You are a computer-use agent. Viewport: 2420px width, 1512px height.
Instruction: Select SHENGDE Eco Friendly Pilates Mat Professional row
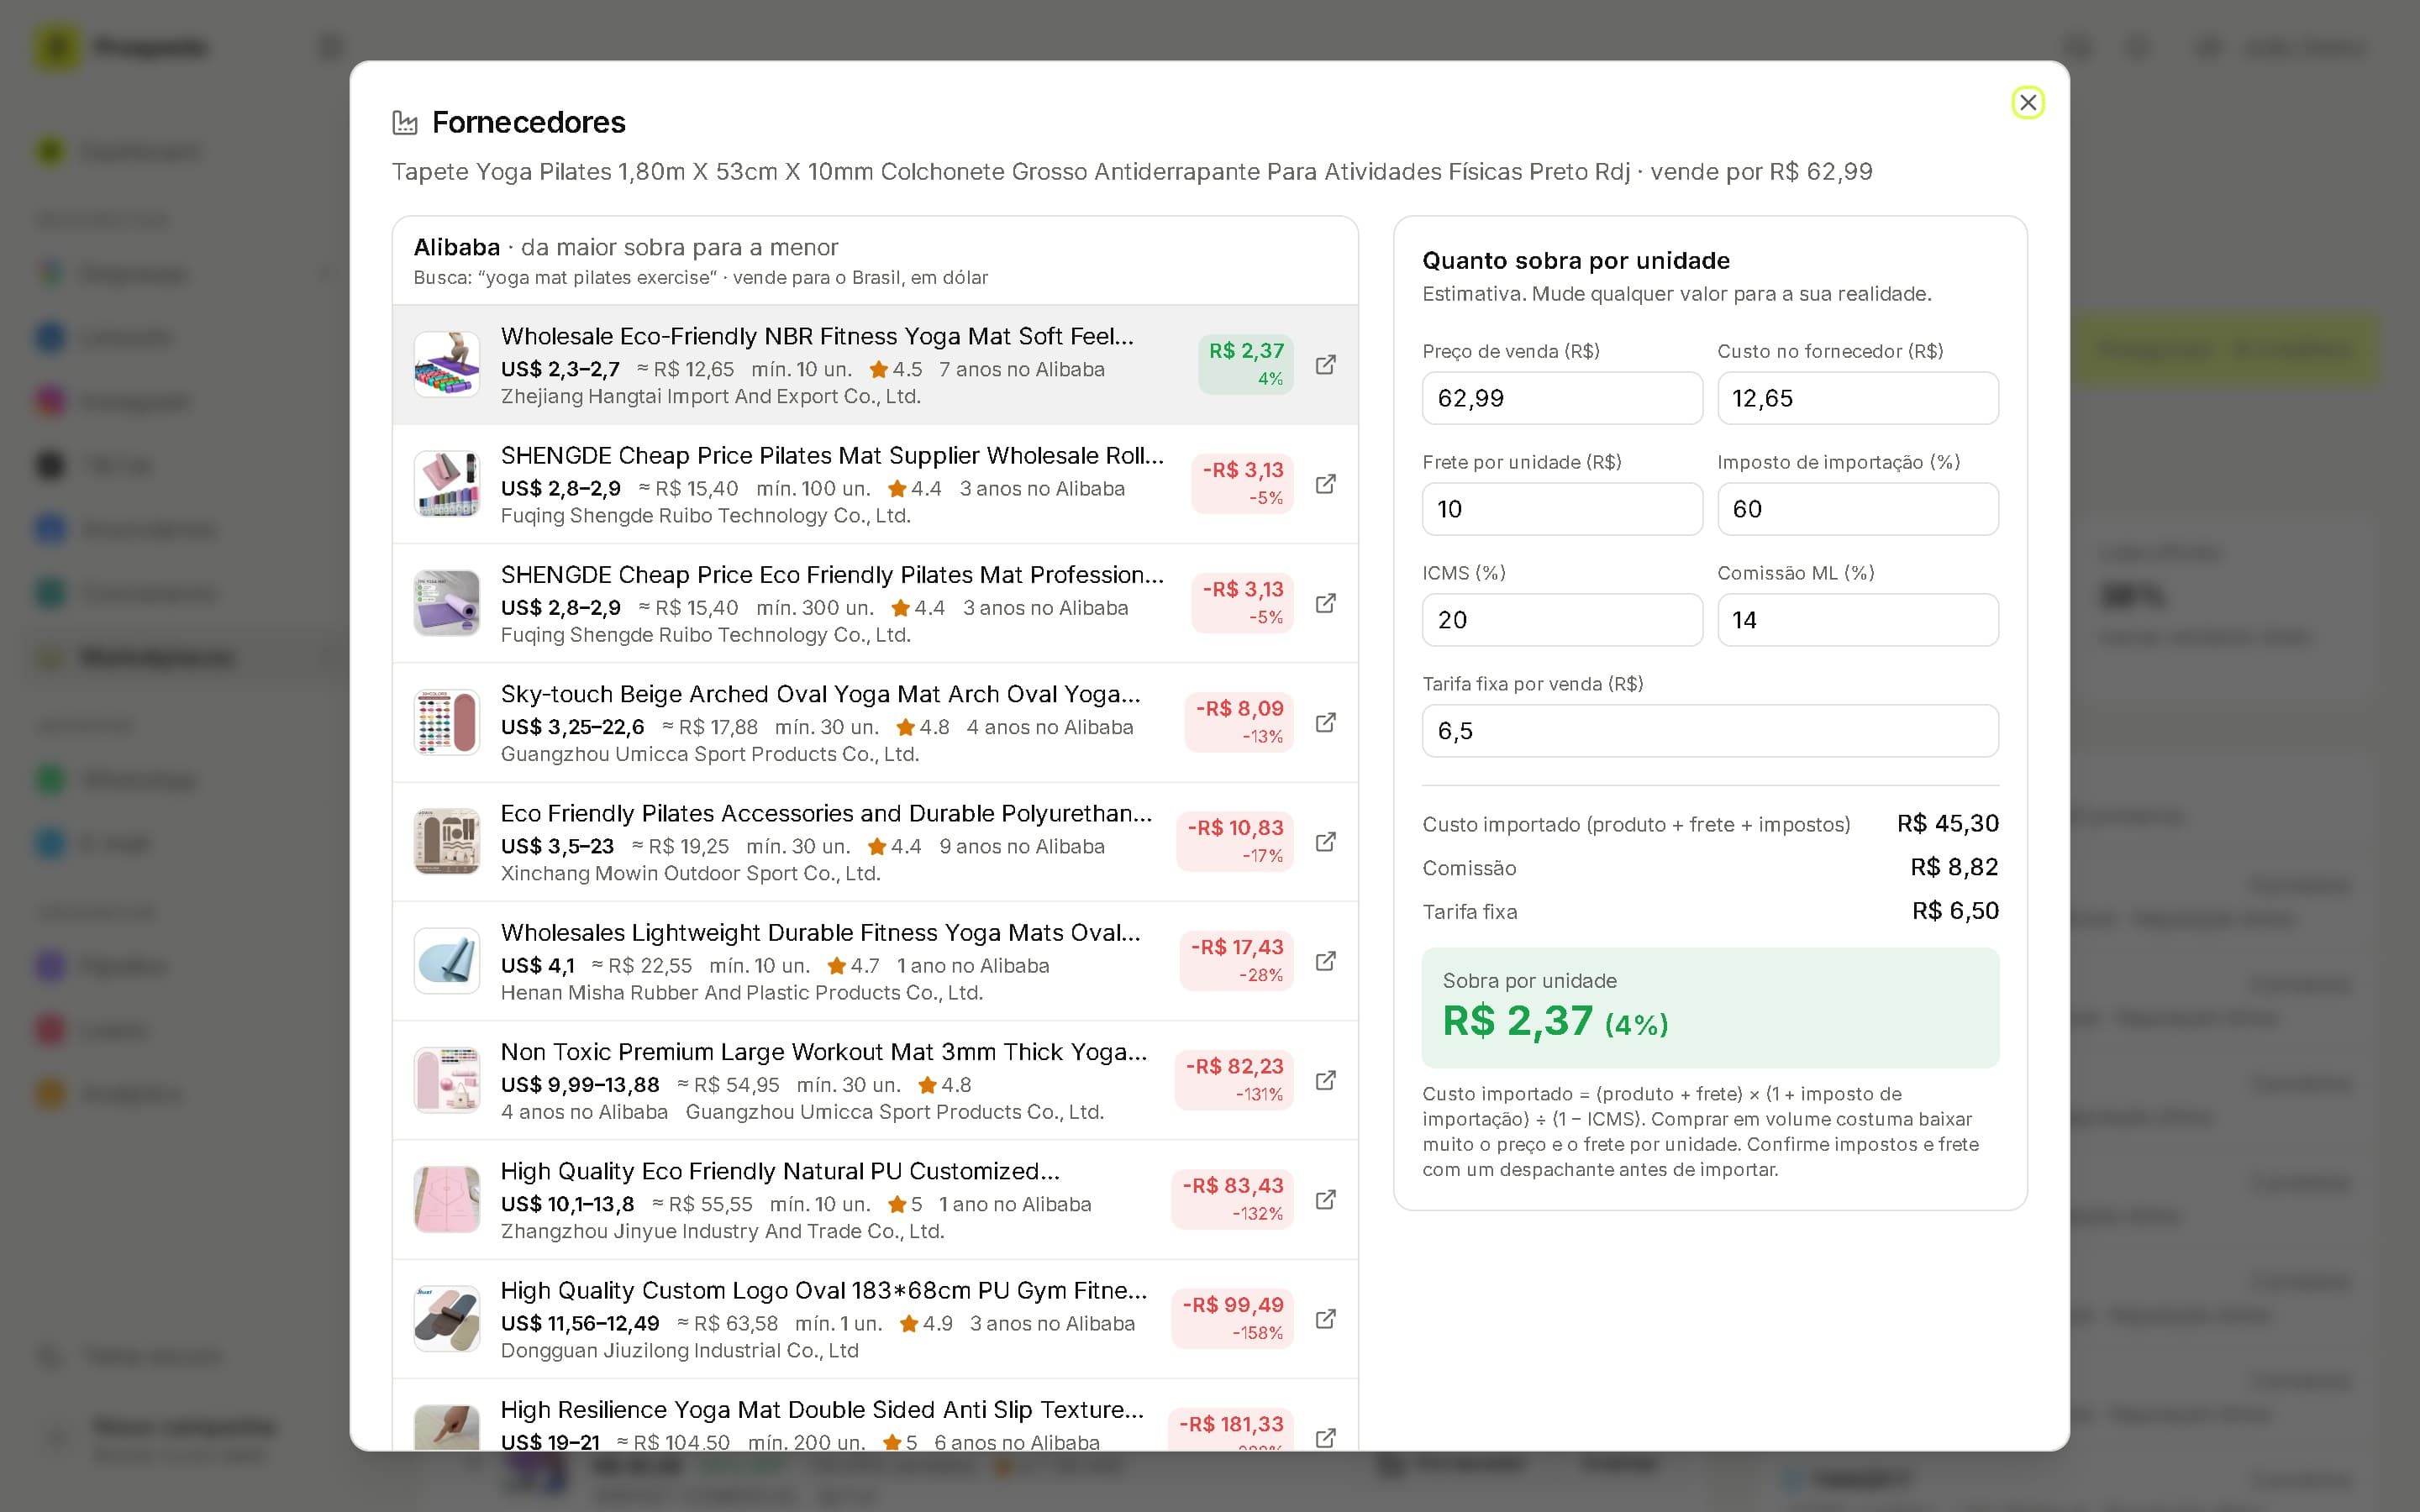tap(875, 603)
